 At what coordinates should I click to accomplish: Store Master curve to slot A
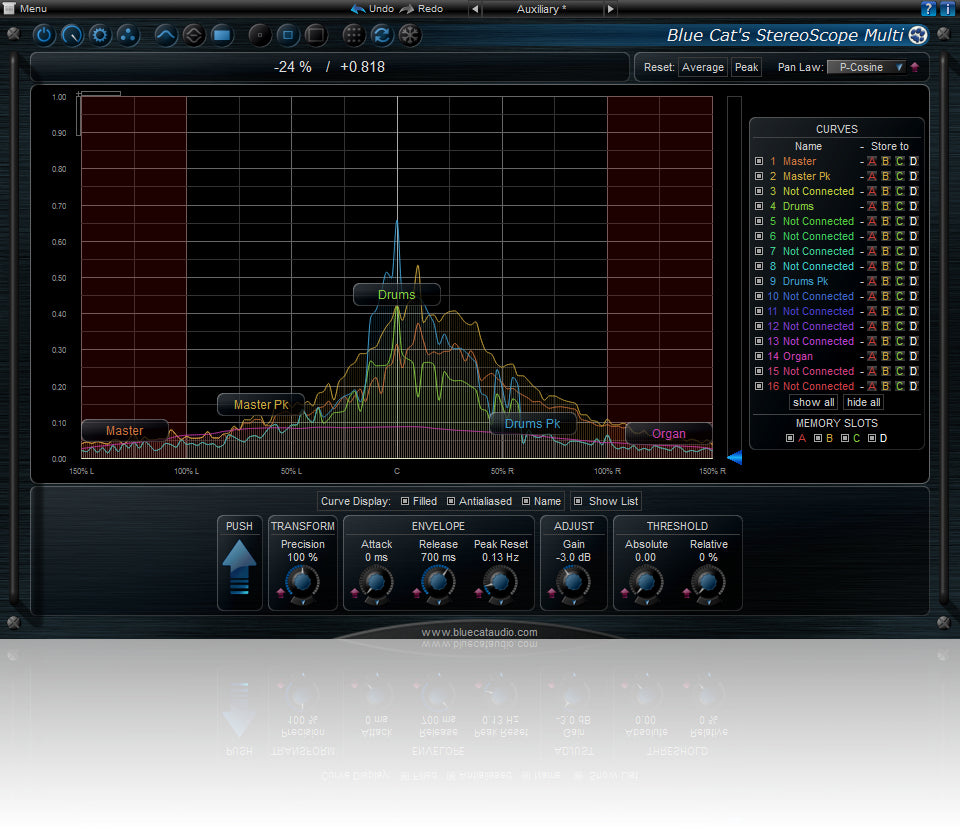[x=872, y=161]
